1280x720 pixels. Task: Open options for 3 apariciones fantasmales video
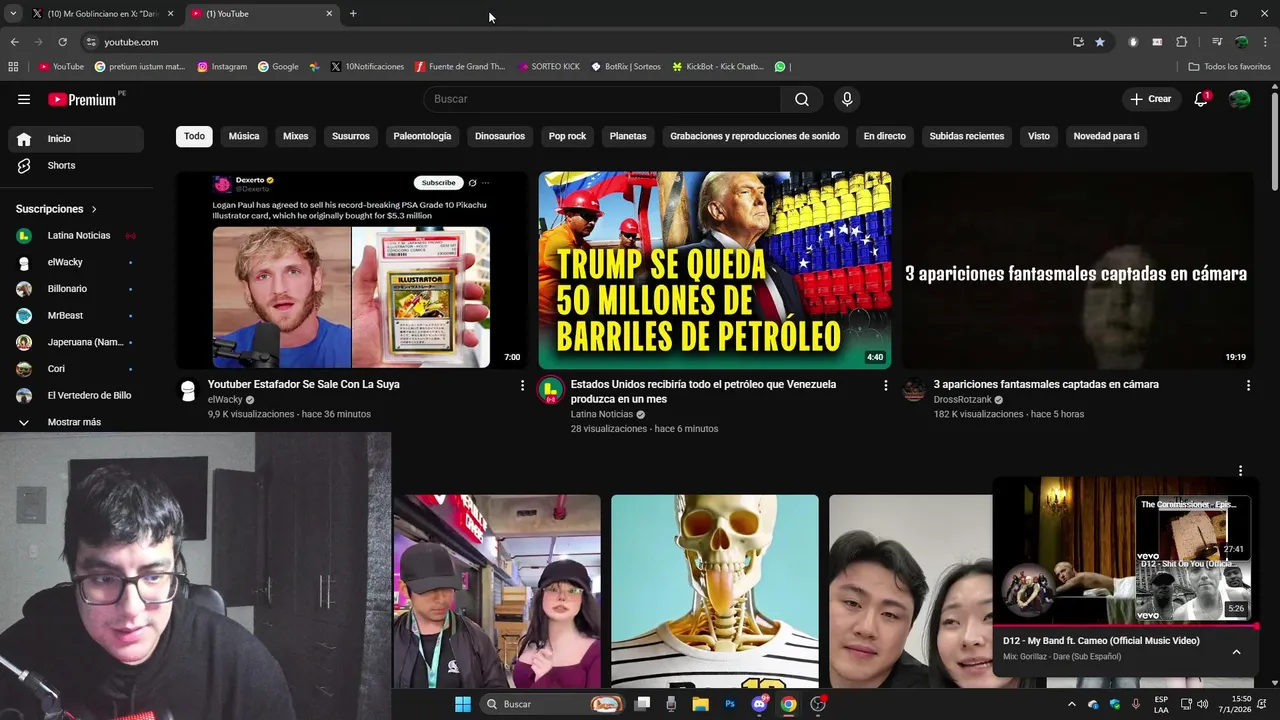click(1248, 385)
